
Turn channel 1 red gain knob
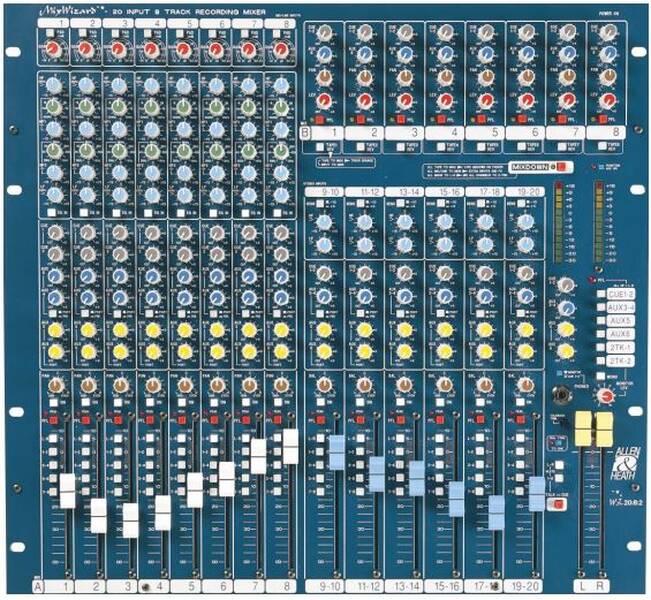point(54,49)
